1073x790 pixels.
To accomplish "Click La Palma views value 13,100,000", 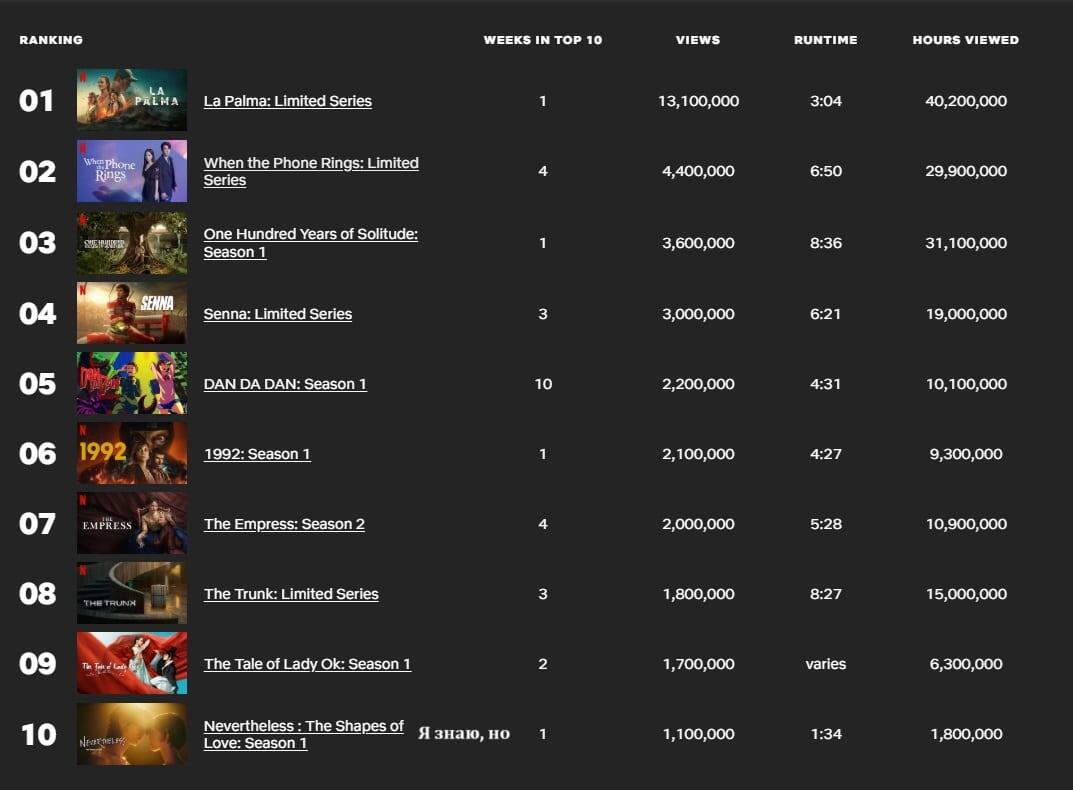I will tap(698, 101).
